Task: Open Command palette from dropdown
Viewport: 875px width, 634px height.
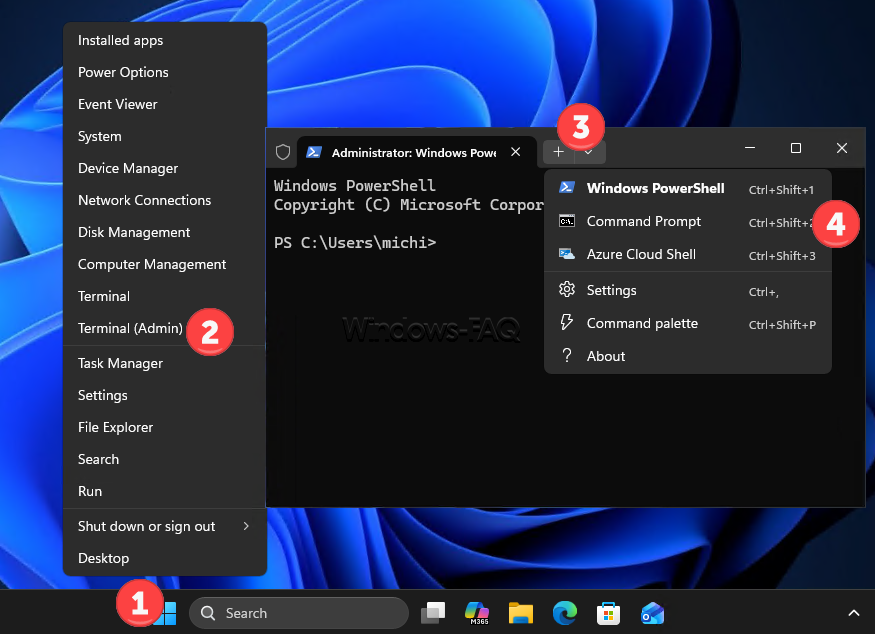Action: pos(688,323)
